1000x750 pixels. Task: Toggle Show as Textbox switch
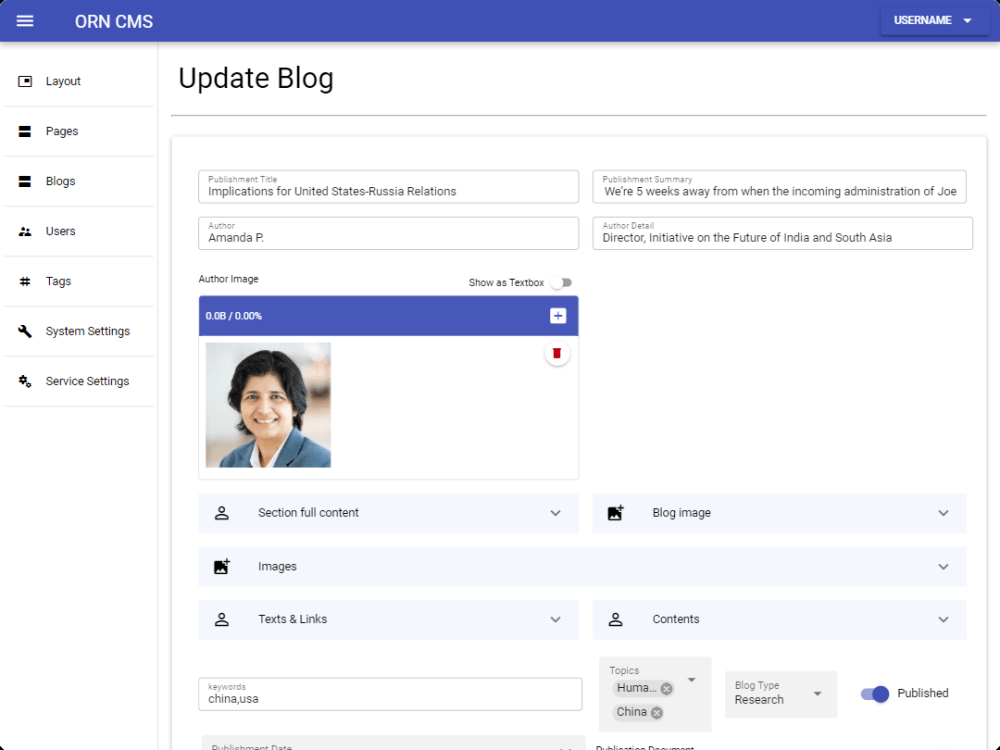(x=562, y=283)
